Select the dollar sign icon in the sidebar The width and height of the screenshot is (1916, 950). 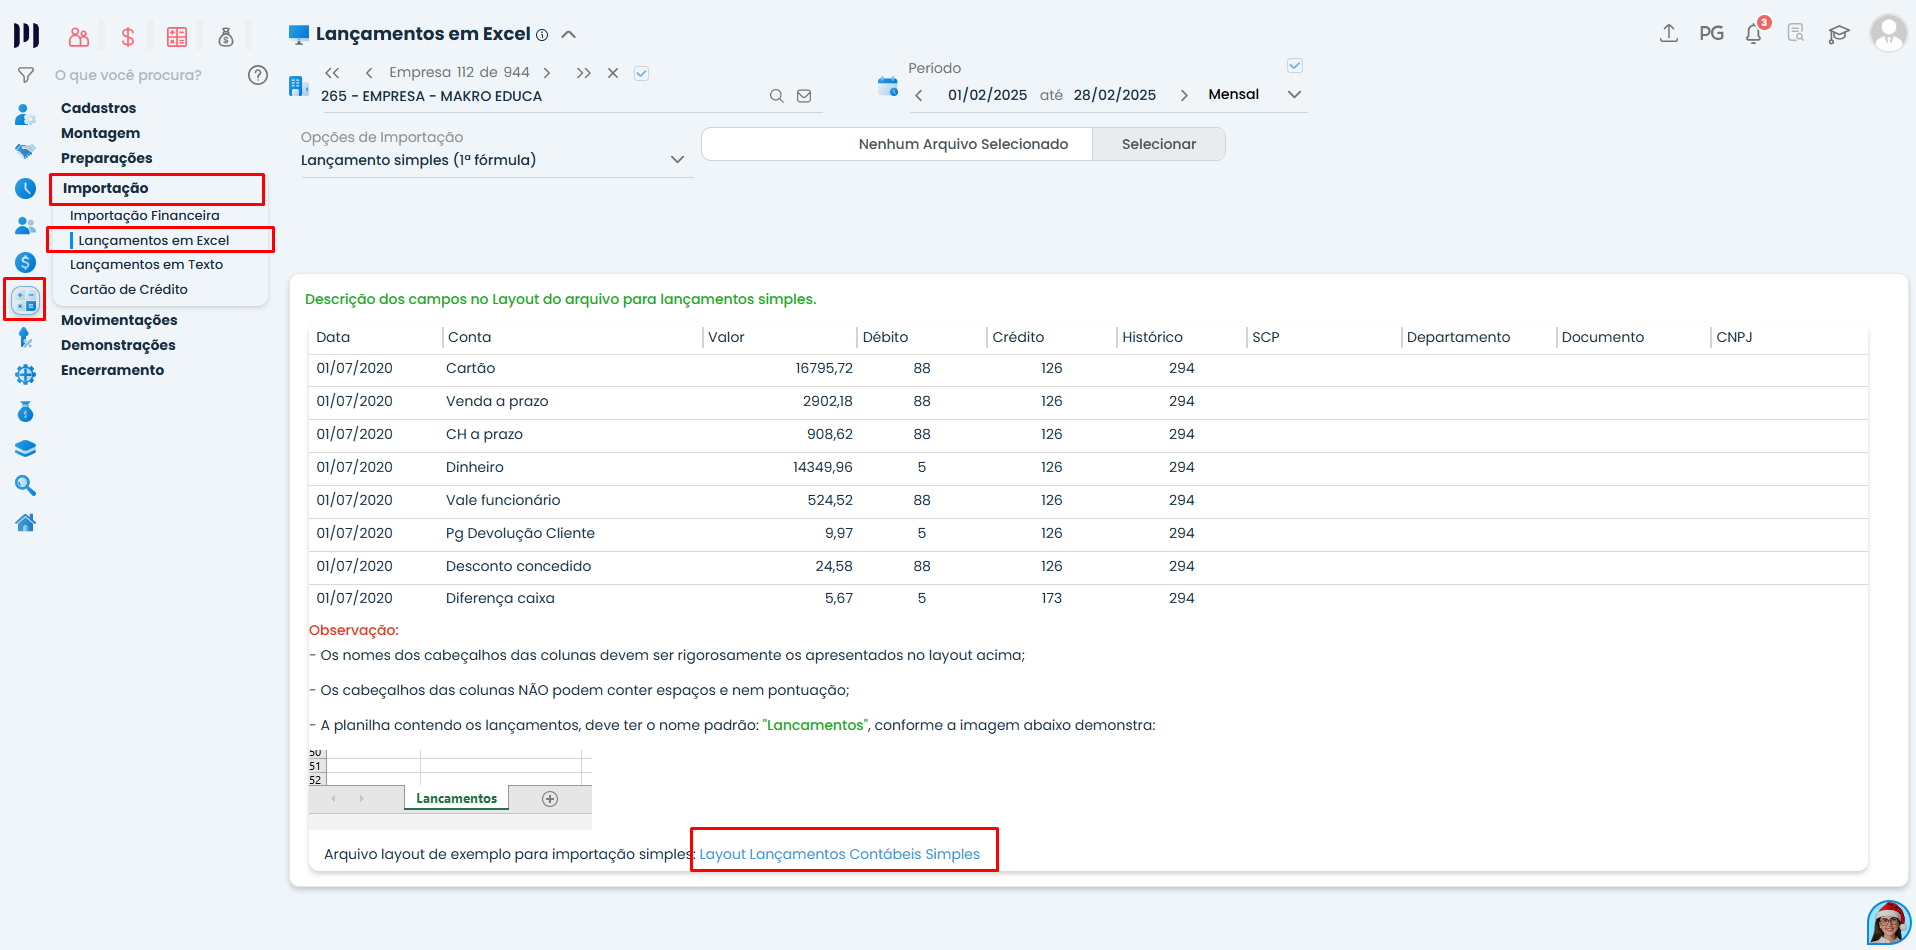coord(25,261)
